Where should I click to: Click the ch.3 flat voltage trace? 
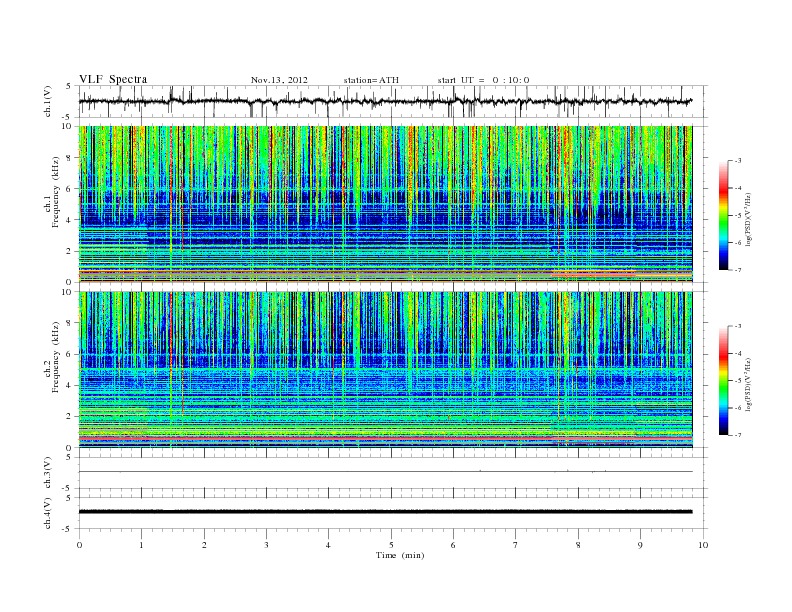click(x=385, y=472)
